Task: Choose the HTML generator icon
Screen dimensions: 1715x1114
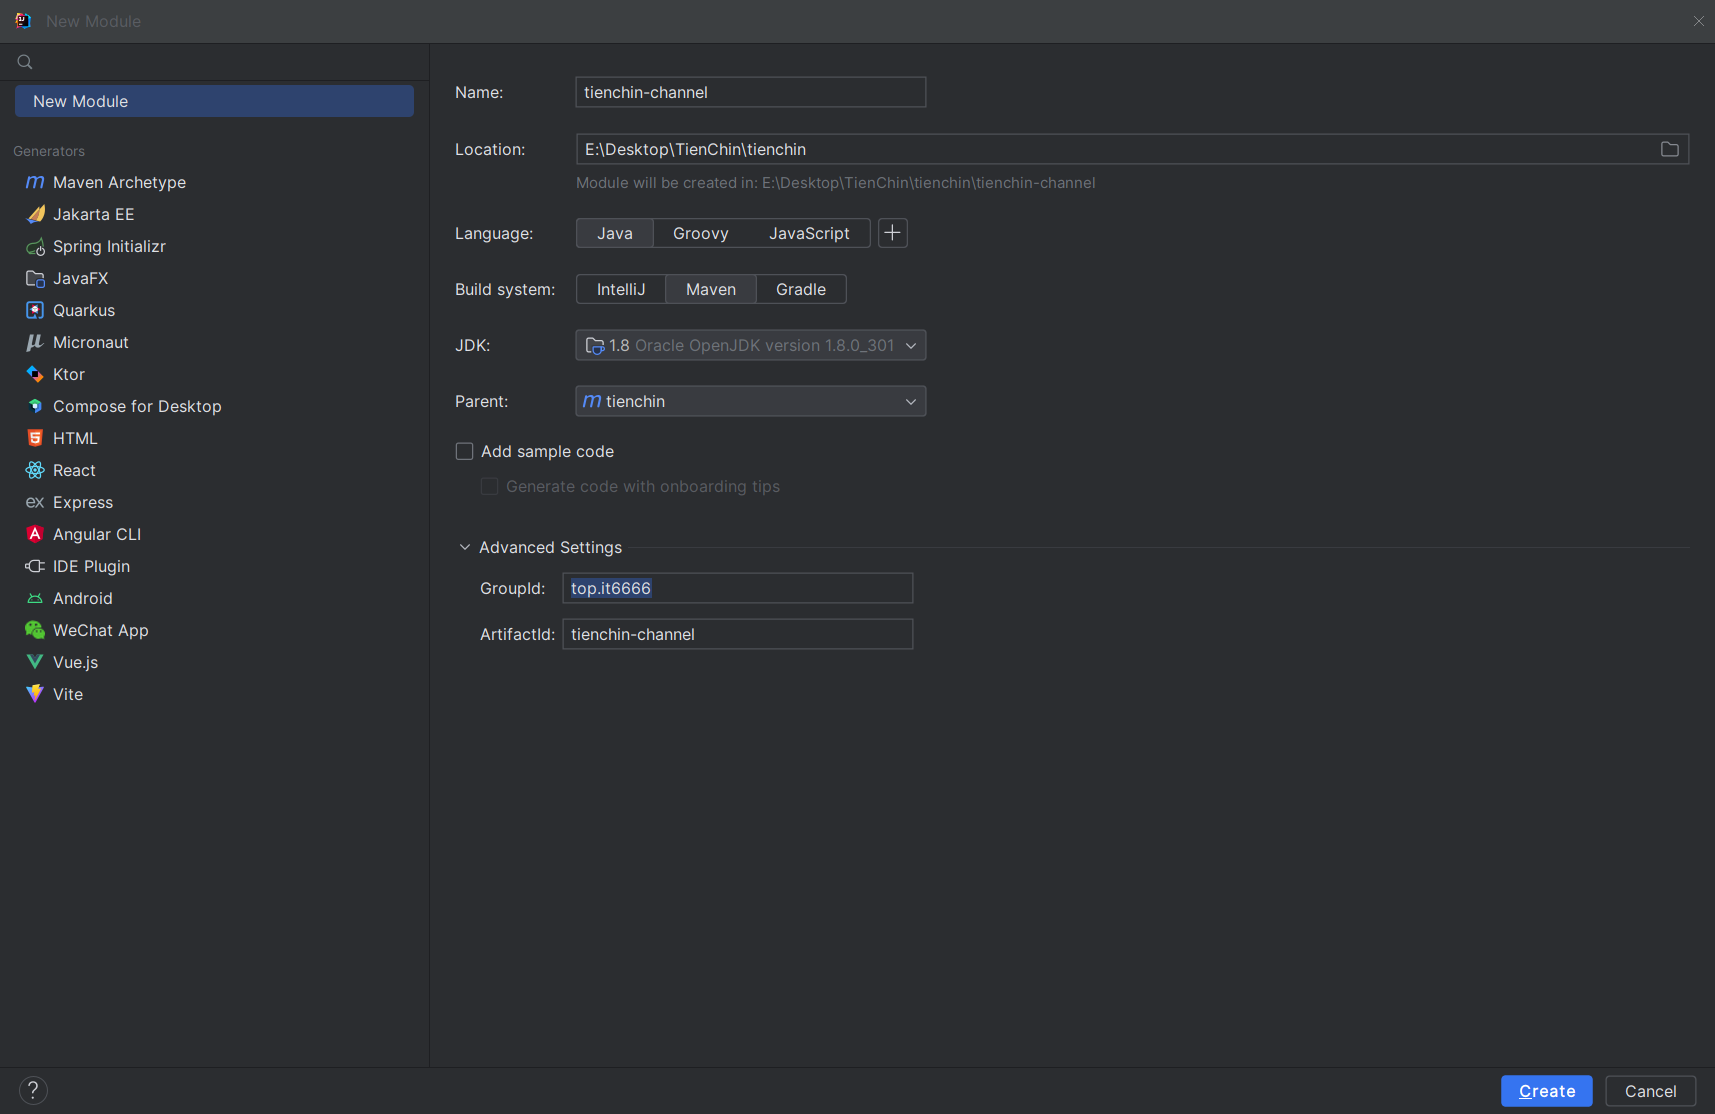Action: click(35, 438)
